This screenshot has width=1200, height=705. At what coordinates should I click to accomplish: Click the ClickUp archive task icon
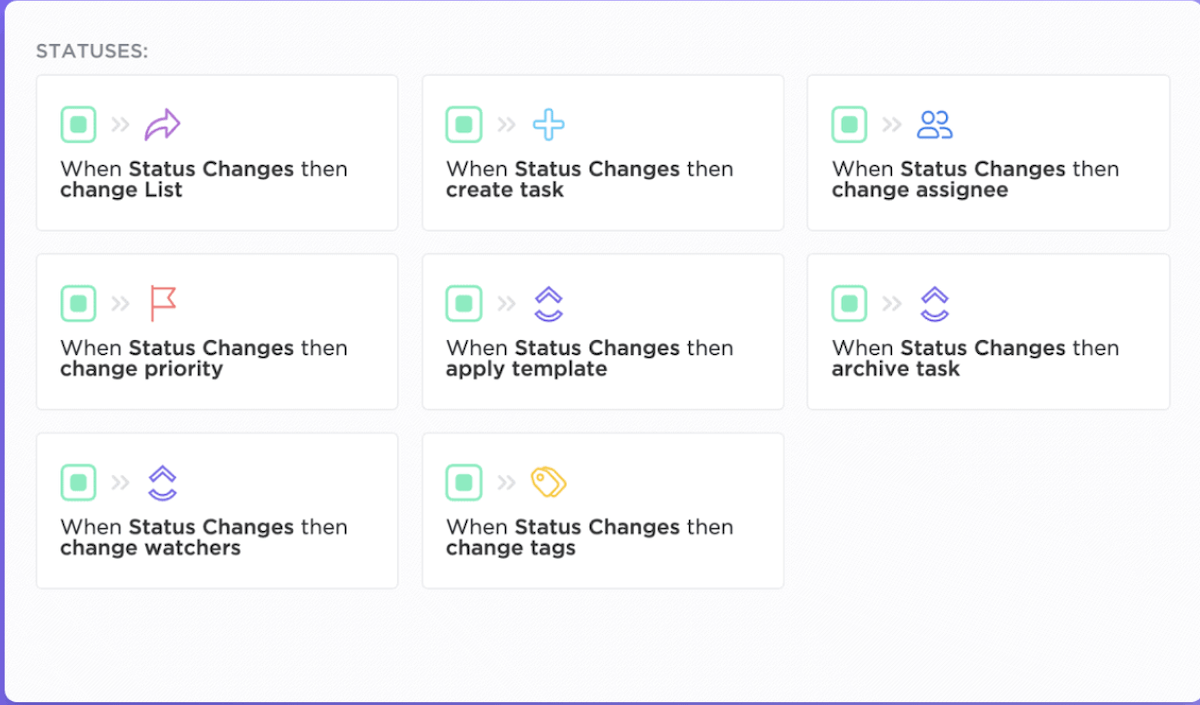tap(934, 303)
